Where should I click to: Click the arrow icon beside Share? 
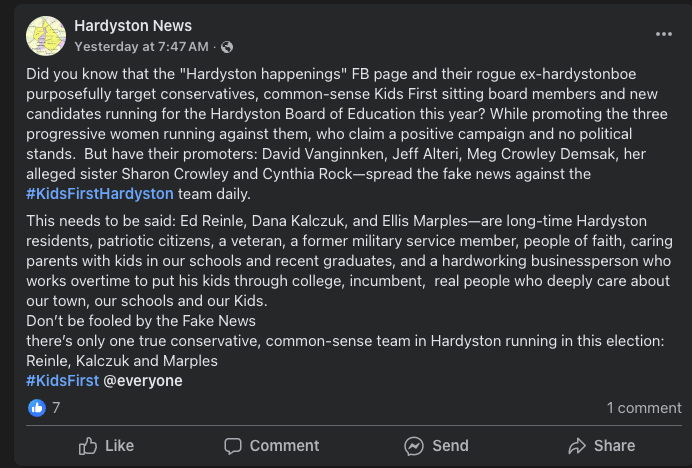coord(576,446)
